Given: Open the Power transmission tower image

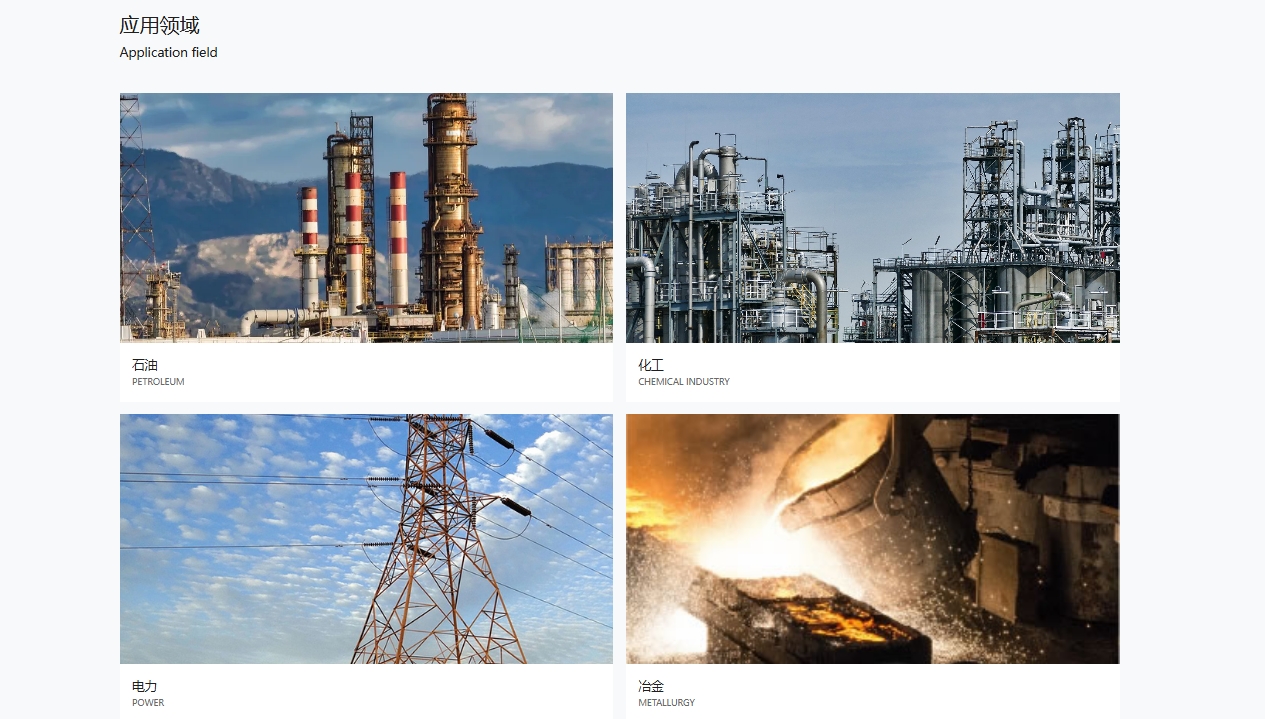Looking at the screenshot, I should [x=366, y=539].
